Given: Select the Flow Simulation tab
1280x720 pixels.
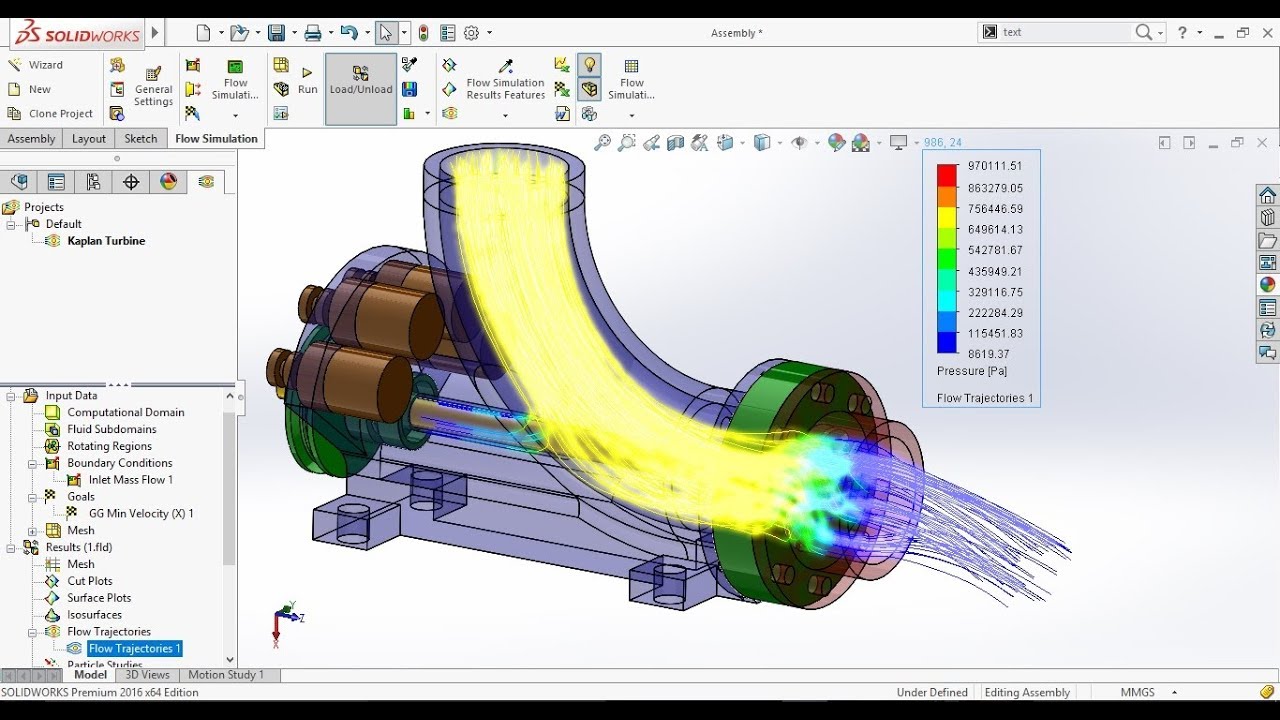Looking at the screenshot, I should (216, 139).
